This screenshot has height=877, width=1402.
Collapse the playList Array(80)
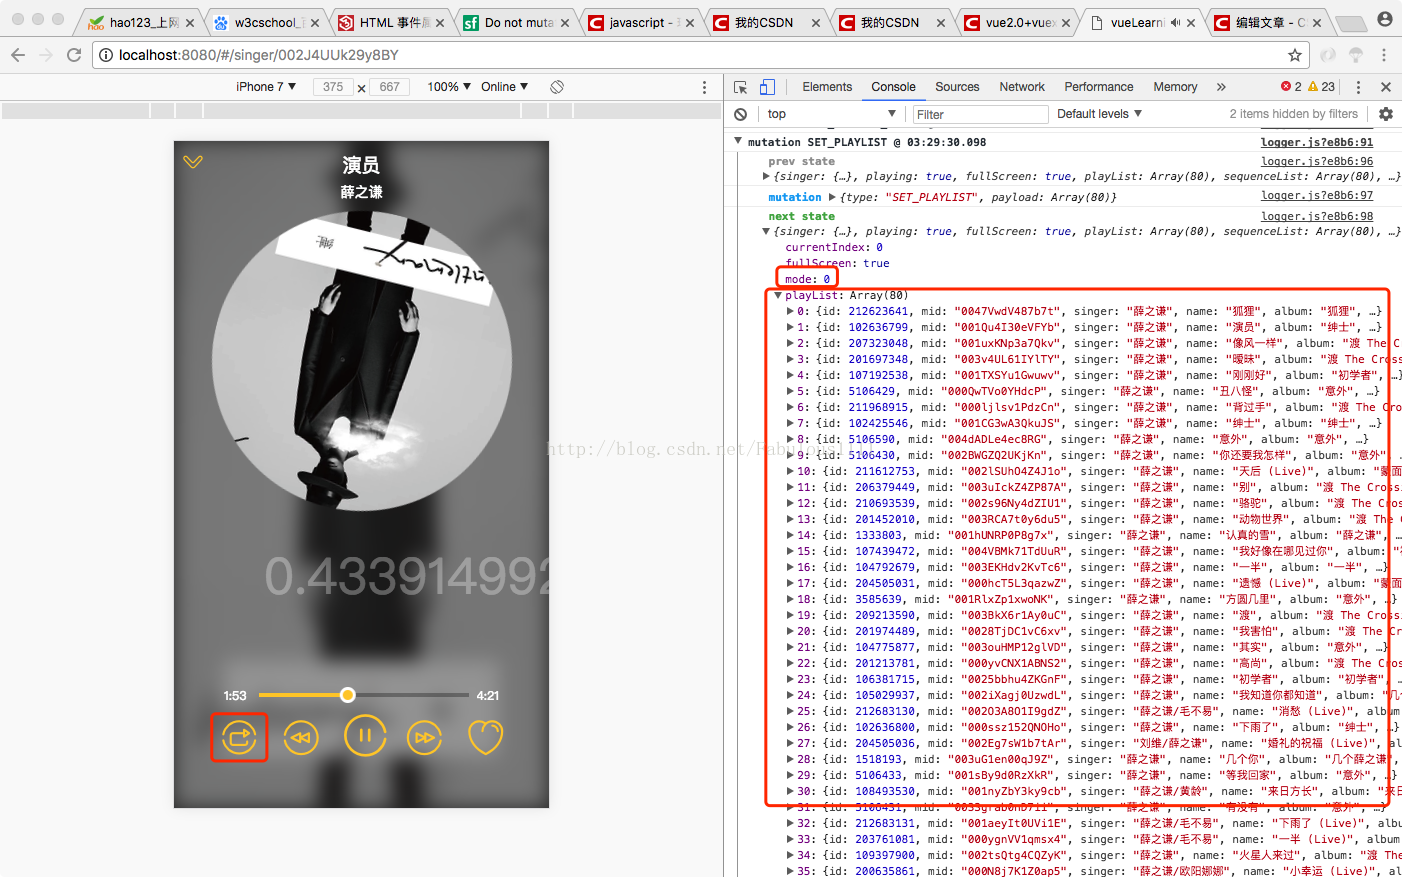(x=778, y=295)
